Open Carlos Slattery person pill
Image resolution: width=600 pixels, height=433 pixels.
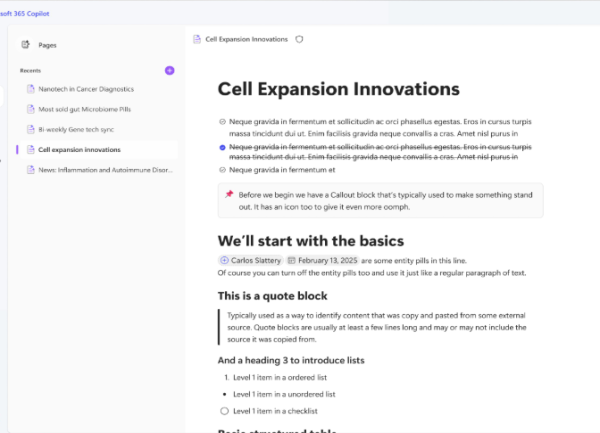[251, 260]
